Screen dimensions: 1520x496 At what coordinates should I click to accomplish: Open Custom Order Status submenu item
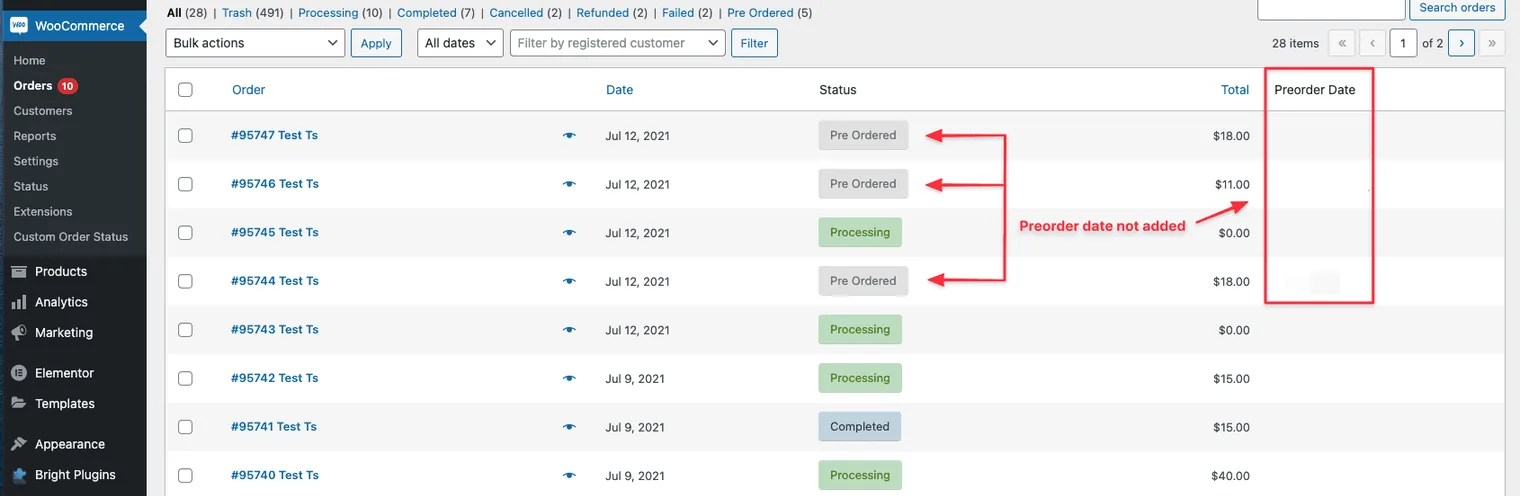point(71,237)
